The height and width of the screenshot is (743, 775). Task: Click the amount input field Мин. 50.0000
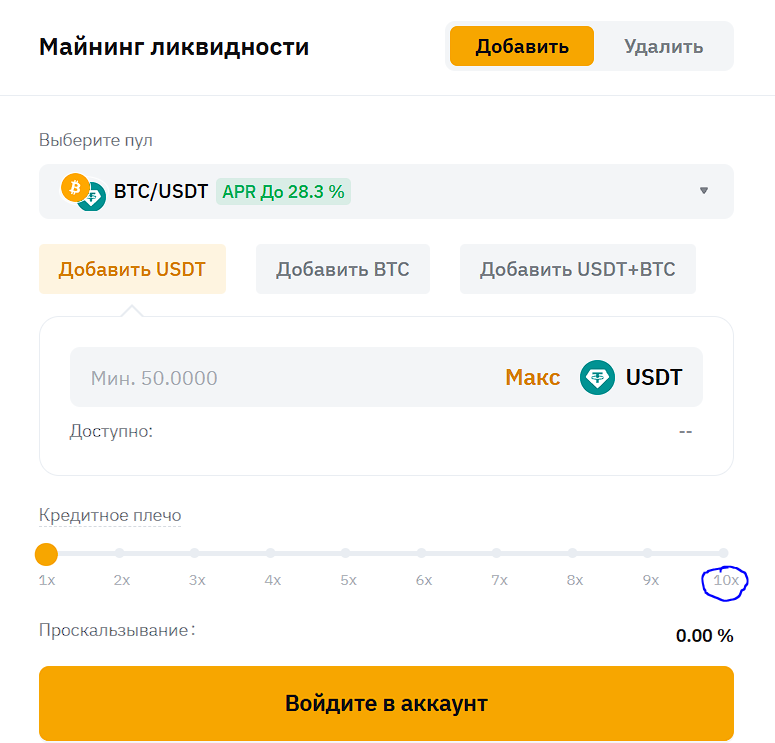click(x=280, y=377)
